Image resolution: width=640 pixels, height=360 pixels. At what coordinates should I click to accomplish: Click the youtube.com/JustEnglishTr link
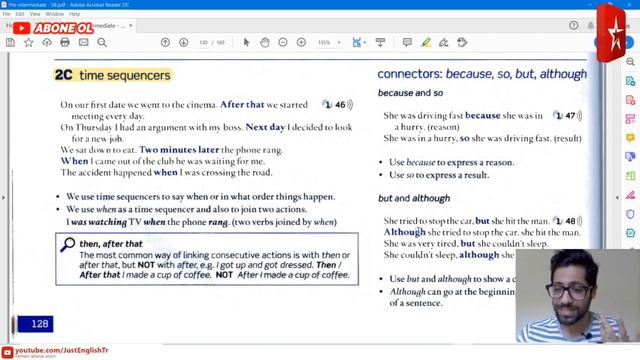(62, 351)
